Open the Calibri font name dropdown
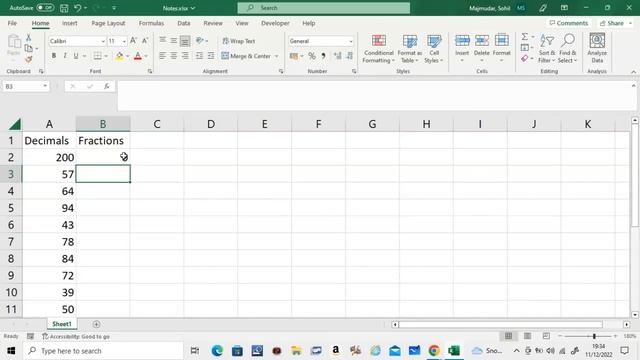 tap(103, 41)
